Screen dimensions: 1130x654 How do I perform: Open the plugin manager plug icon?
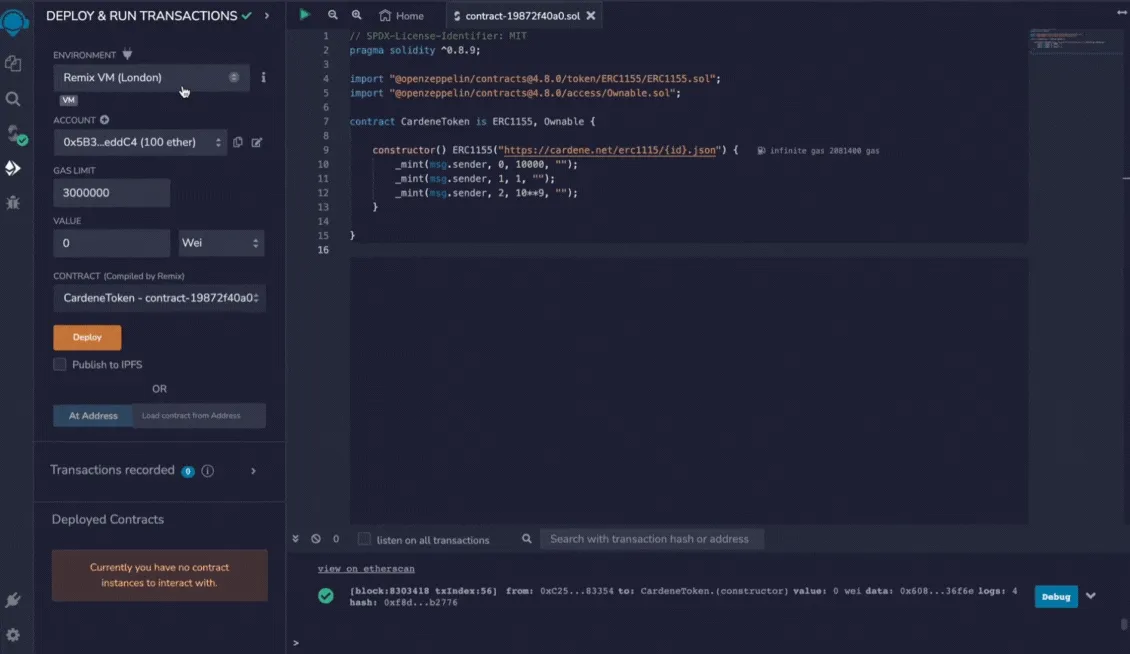tap(13, 600)
